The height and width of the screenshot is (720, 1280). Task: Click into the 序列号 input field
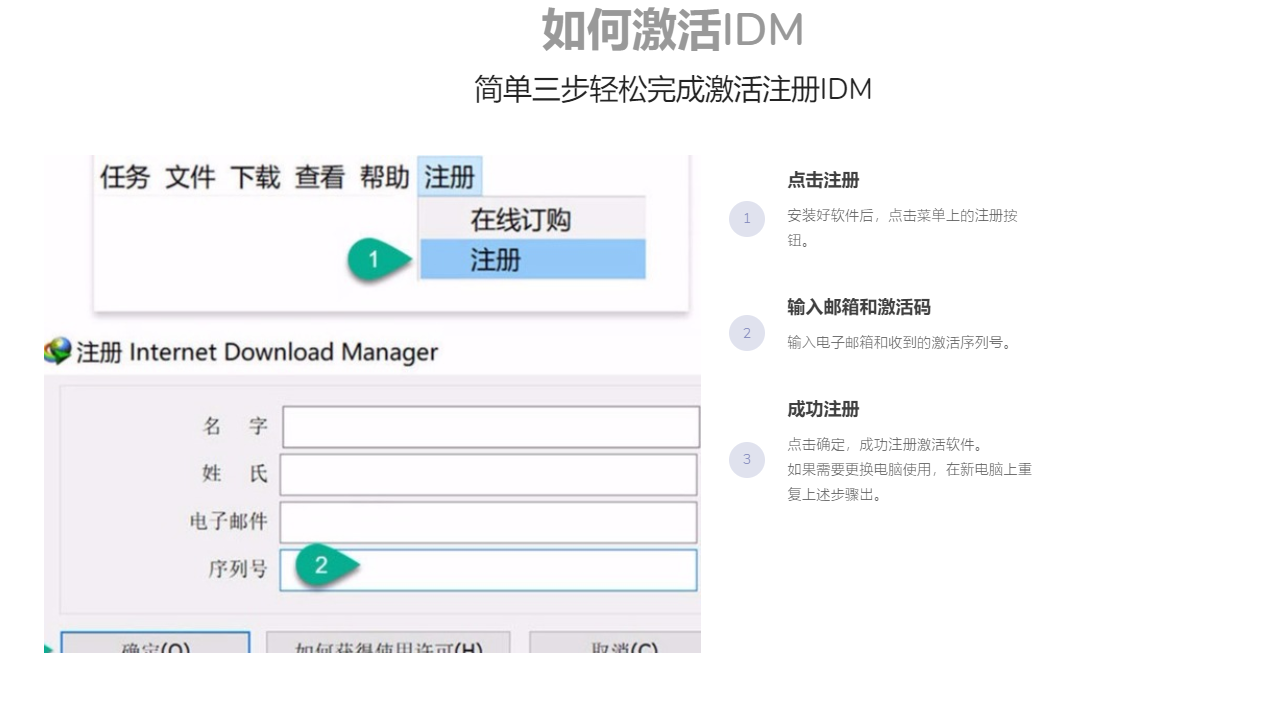tap(488, 570)
